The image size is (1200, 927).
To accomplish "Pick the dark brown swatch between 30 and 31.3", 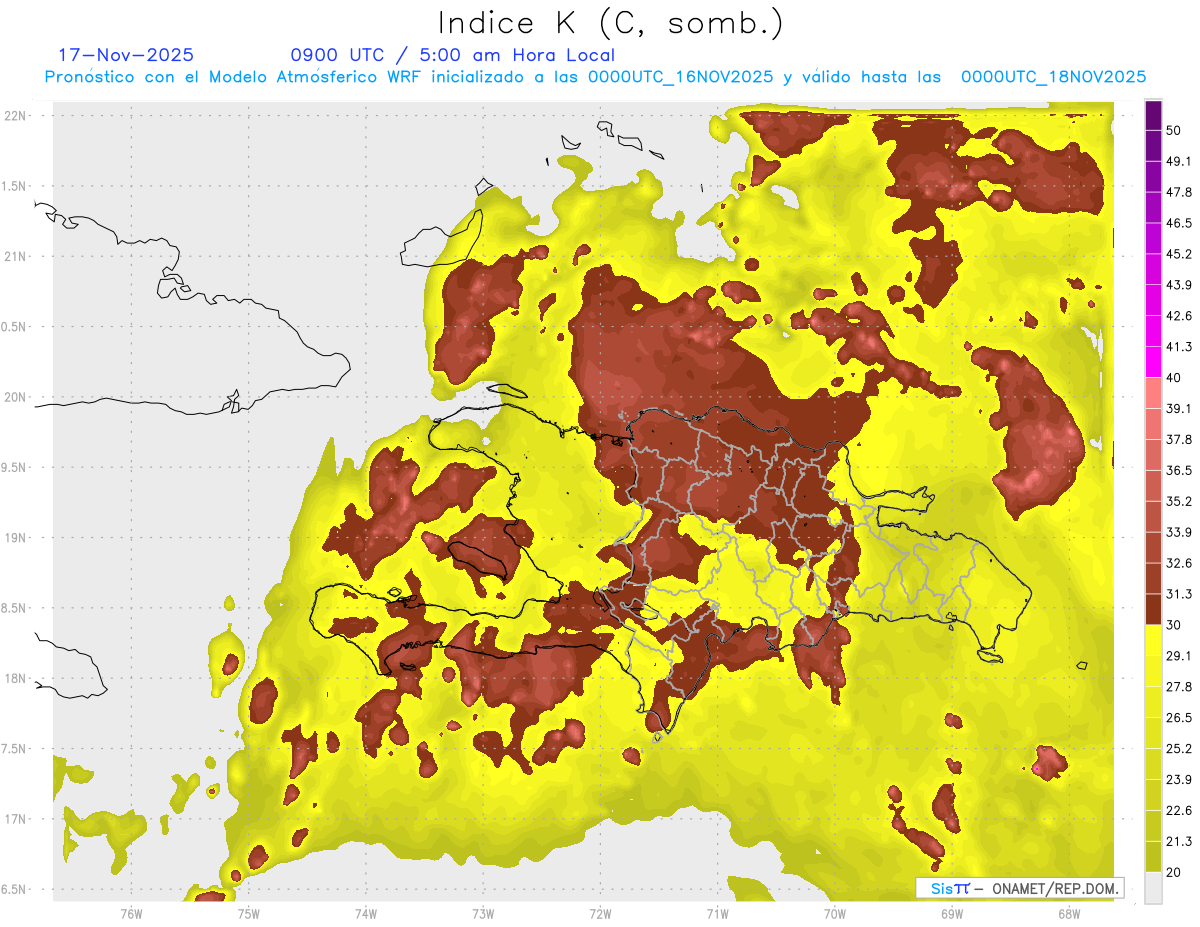I will click(x=1153, y=610).
